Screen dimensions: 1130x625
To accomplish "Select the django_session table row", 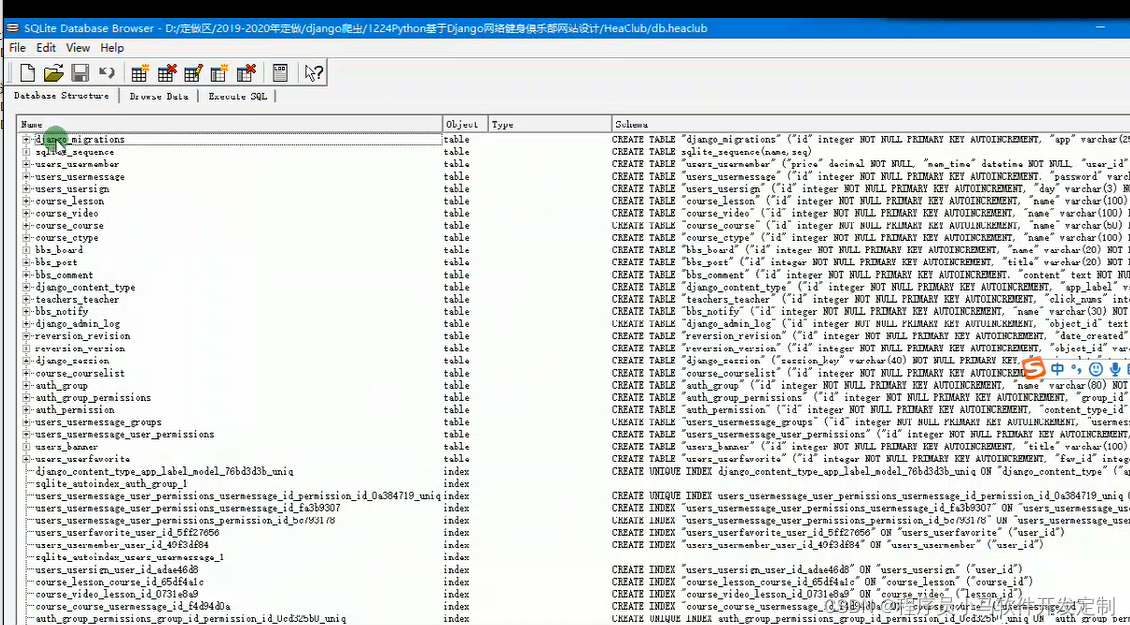I will (x=574, y=360).
